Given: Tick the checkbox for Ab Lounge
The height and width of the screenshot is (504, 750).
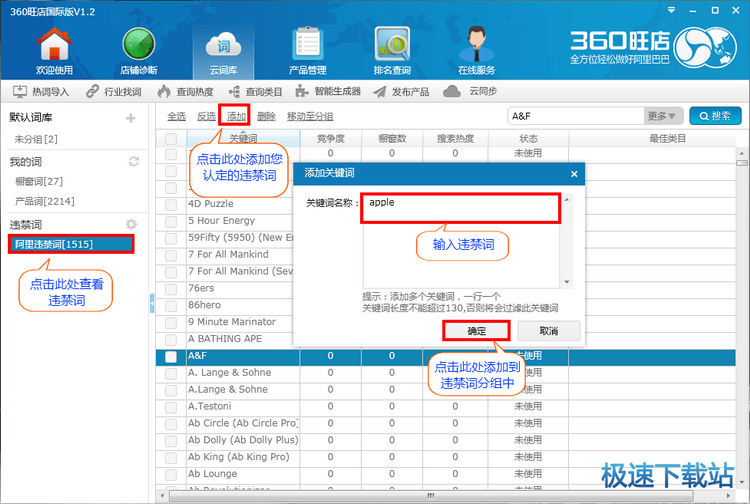Looking at the screenshot, I should [171, 474].
